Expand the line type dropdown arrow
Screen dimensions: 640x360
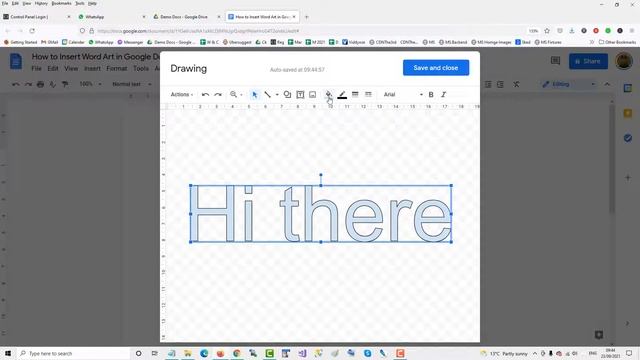click(x=277, y=95)
